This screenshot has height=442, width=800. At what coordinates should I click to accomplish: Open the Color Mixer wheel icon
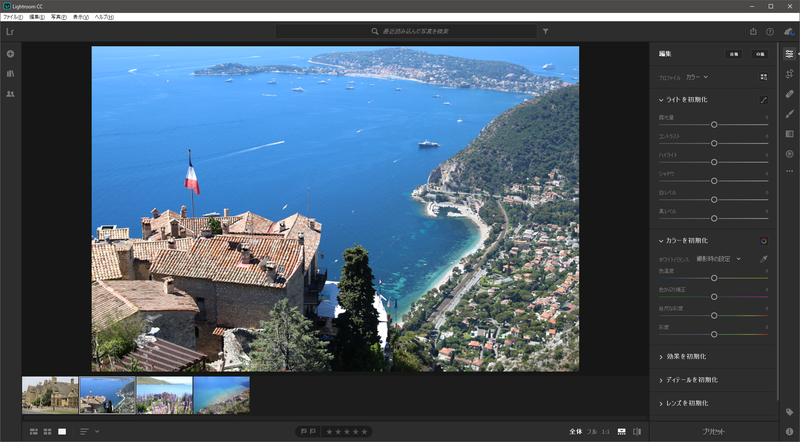tap(763, 241)
